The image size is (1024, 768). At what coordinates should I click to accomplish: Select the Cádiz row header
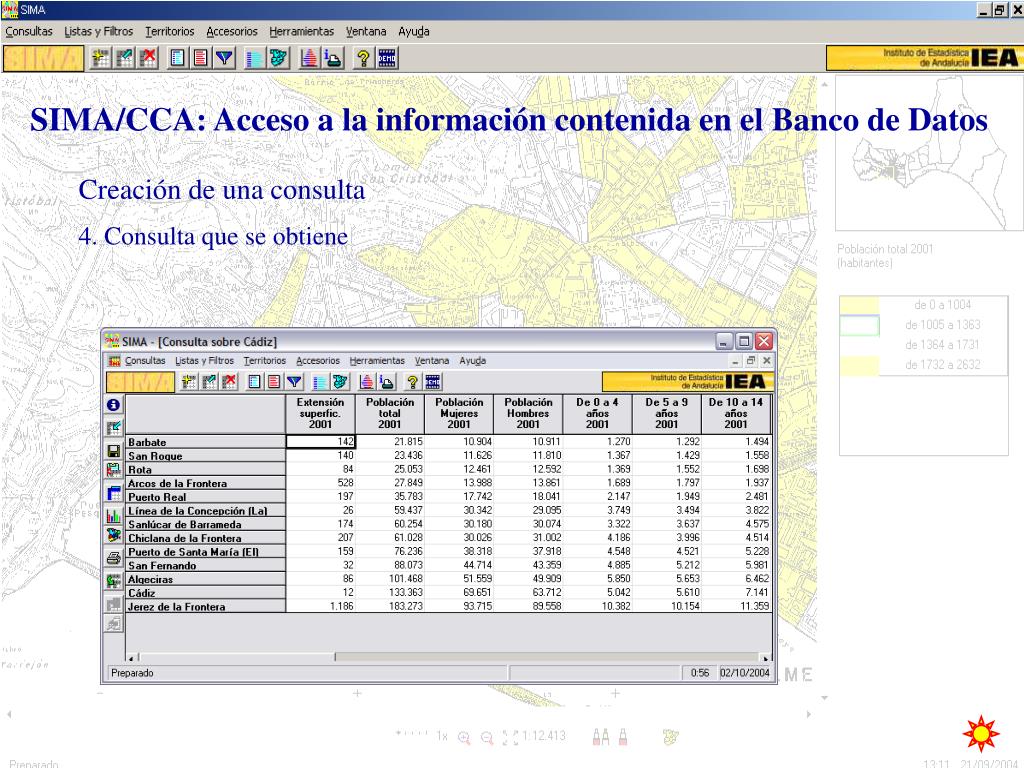point(206,593)
